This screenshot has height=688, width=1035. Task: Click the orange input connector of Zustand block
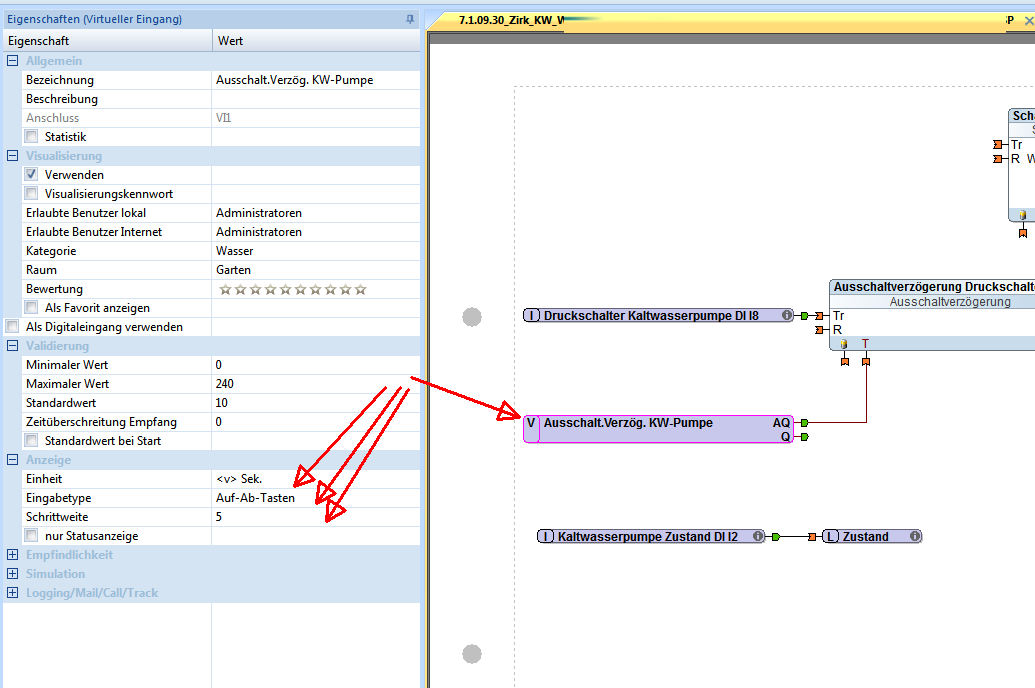[x=813, y=537]
